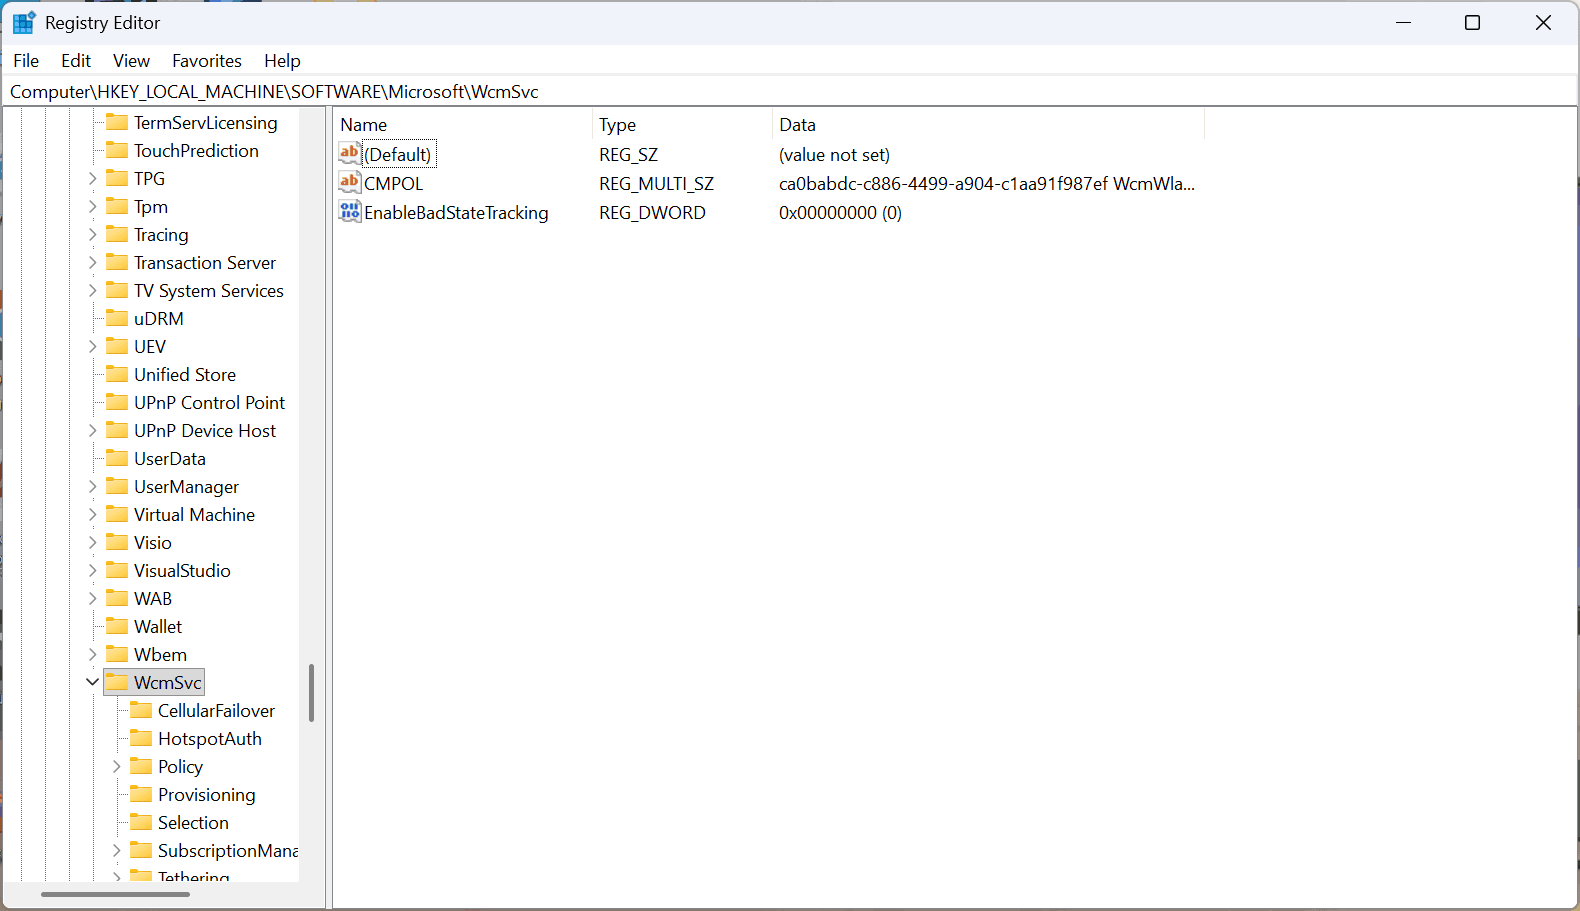Sort values by Type column header
Viewport: 1580px width, 911px height.
point(682,125)
